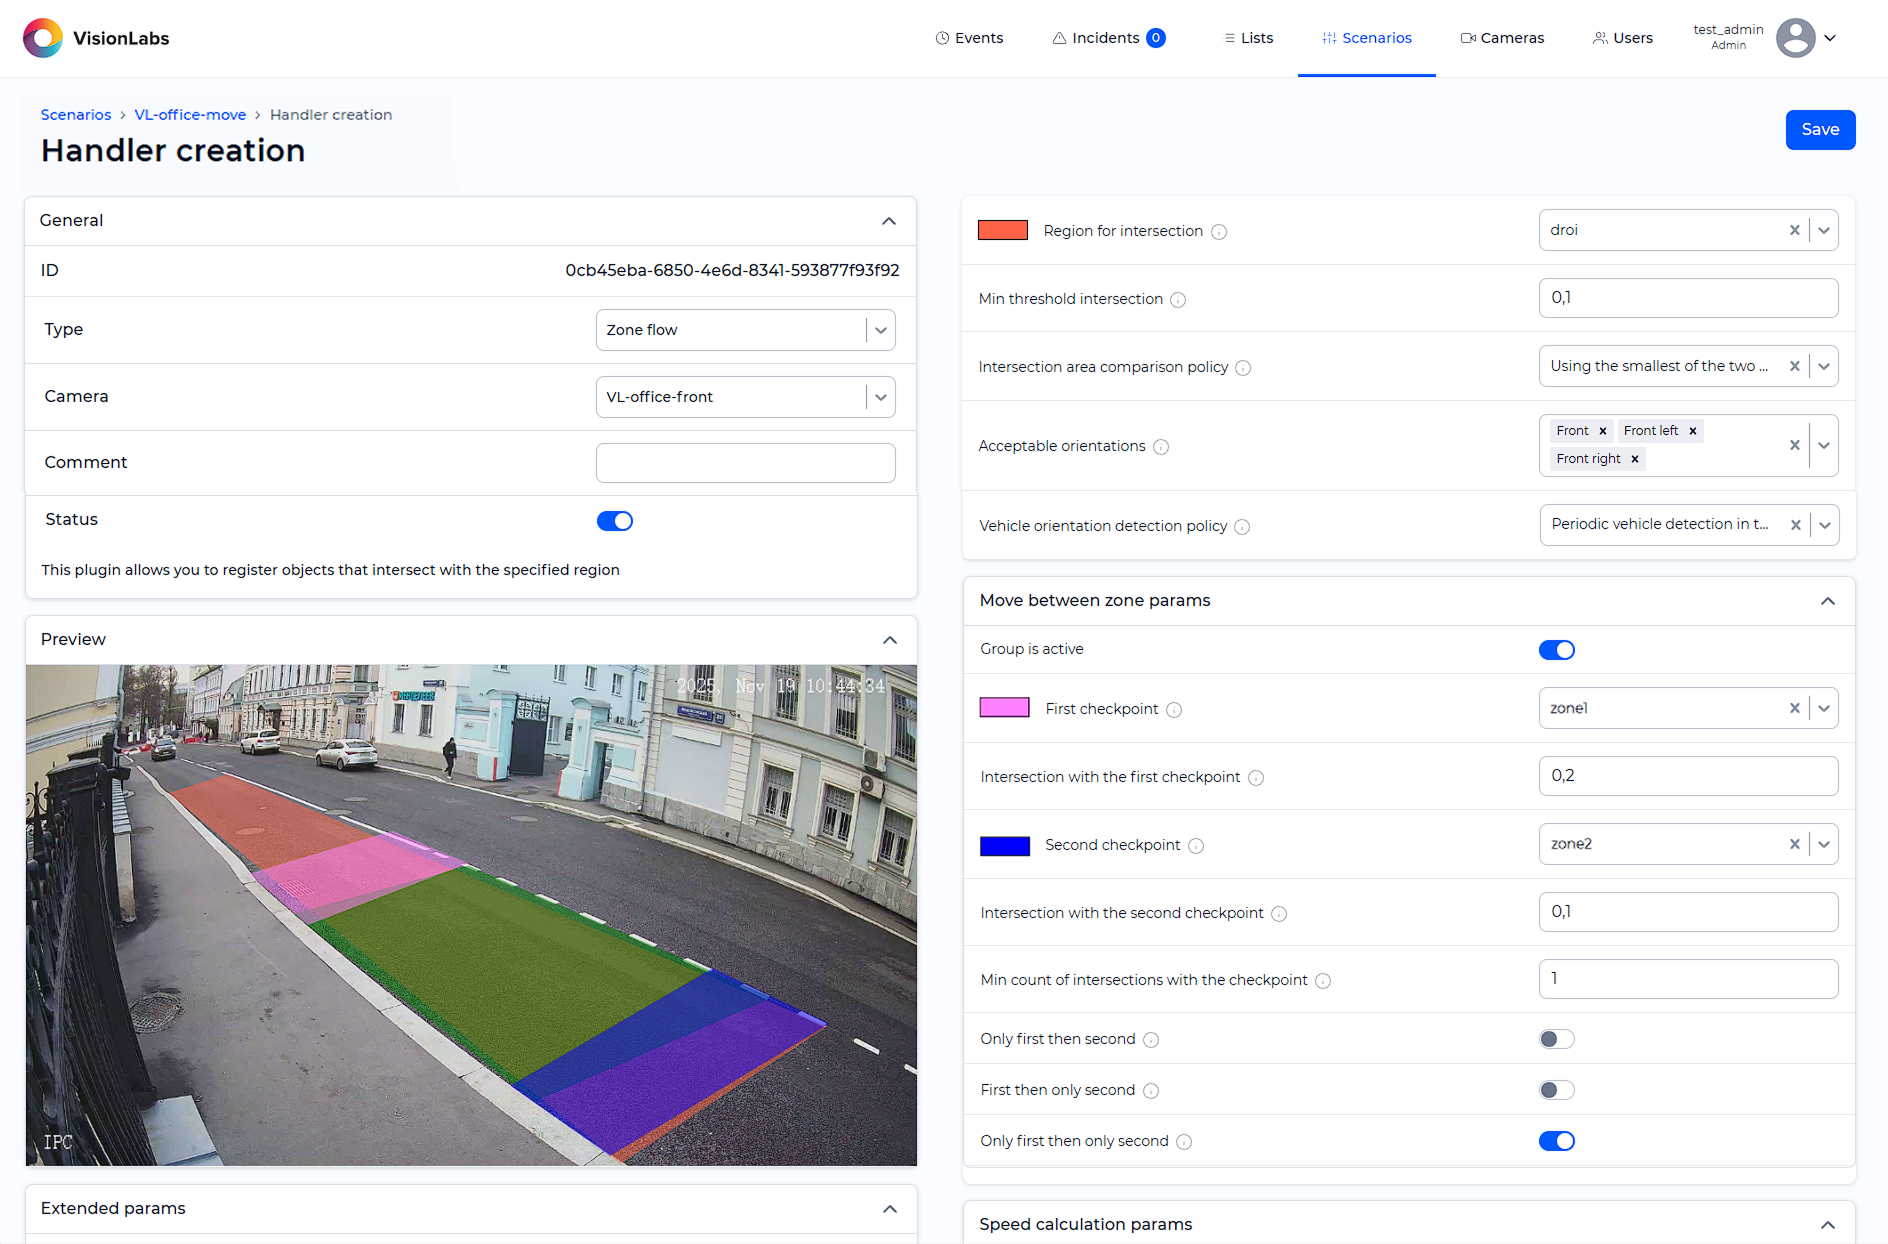Click info icon beside Min threshold intersection
This screenshot has width=1888, height=1244.
pyautogui.click(x=1178, y=300)
